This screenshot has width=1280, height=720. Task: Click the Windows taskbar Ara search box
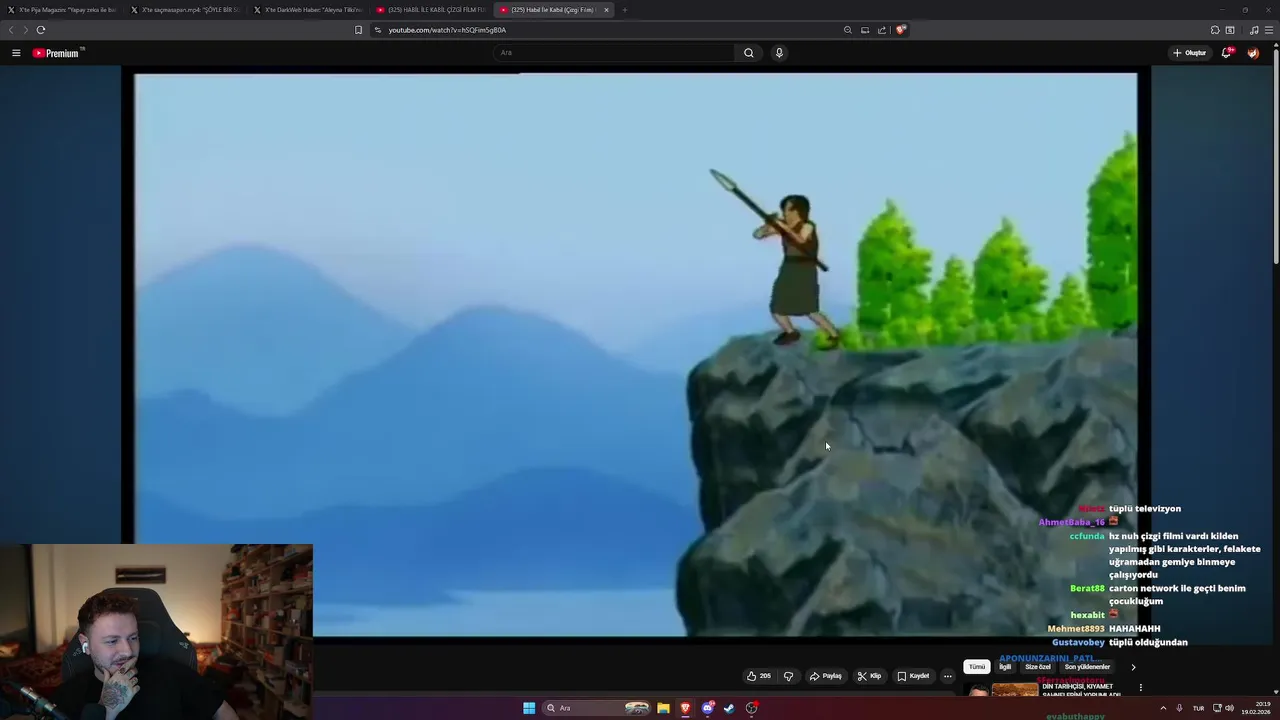point(597,708)
